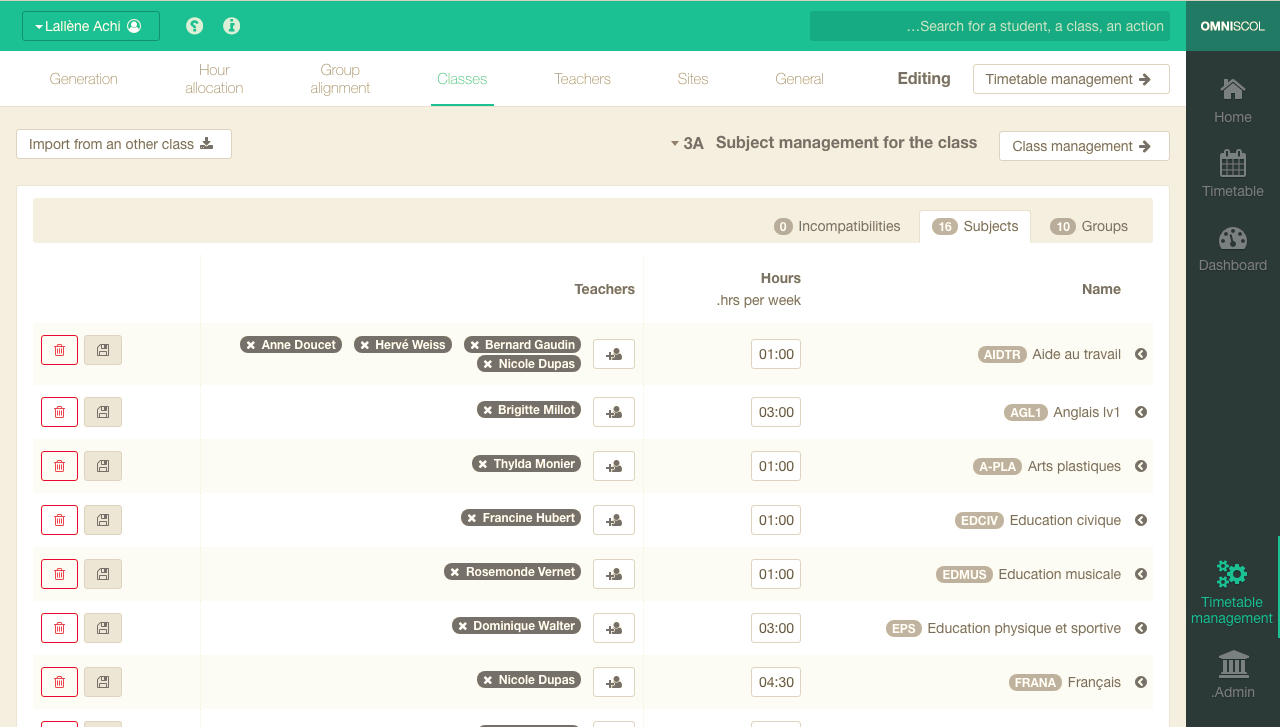Switch to the Teachers tab
This screenshot has width=1280, height=727.
[x=582, y=79]
